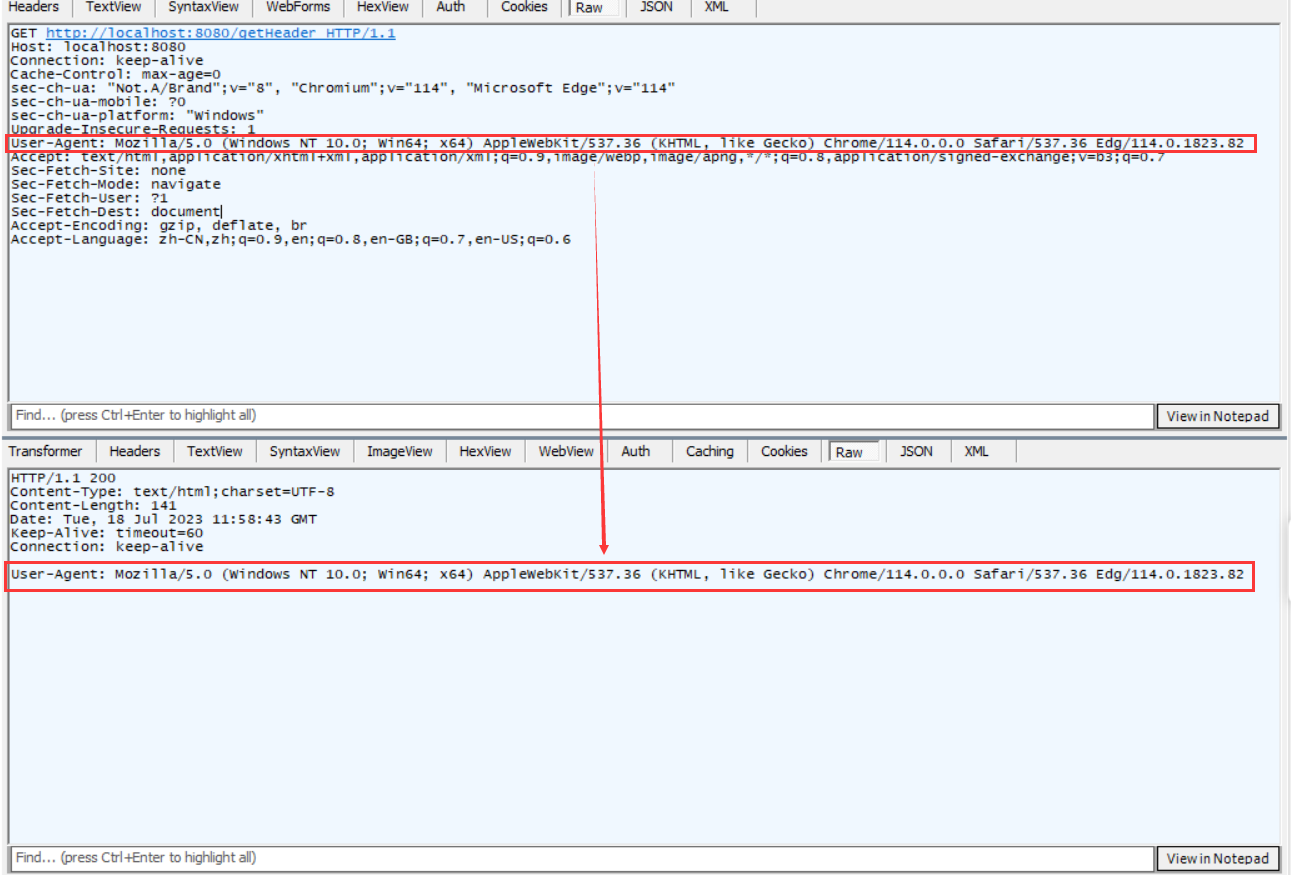The height and width of the screenshot is (875, 1291).
Task: Click the 'Upgrade-Insecure-Requests: 1' line
Action: (x=133, y=129)
